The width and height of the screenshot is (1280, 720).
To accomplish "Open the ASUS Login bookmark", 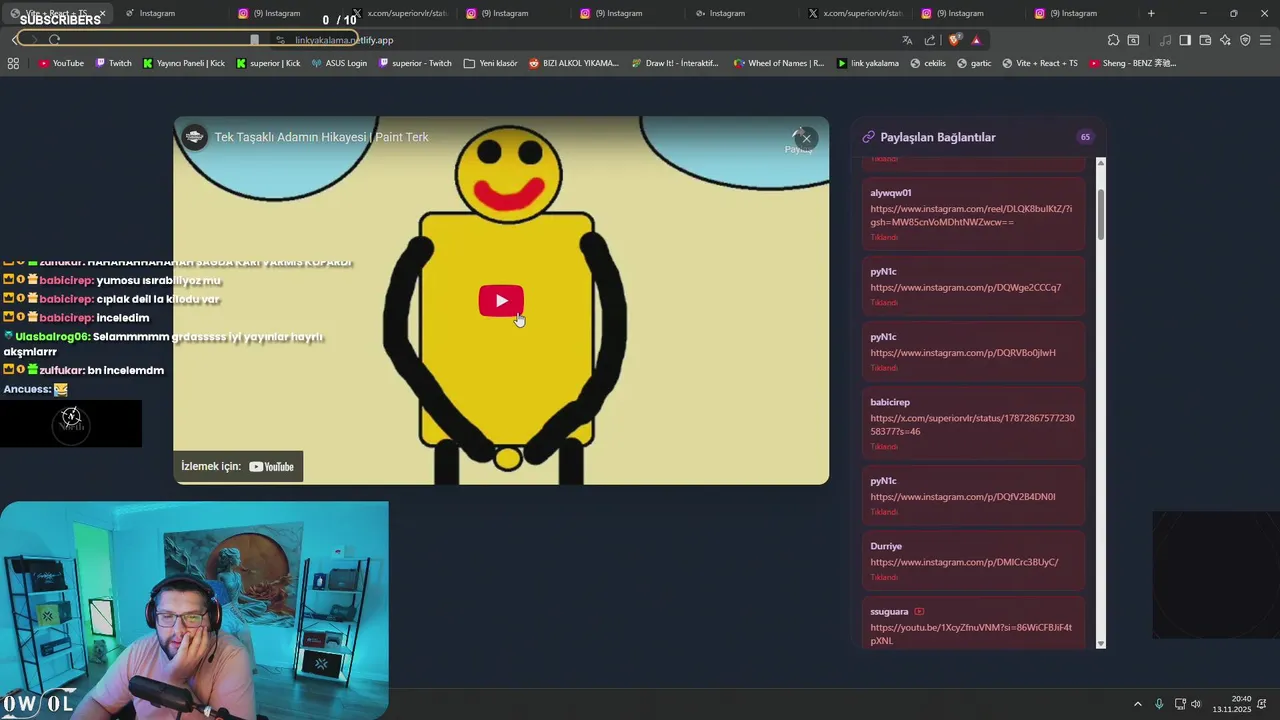I will (x=339, y=63).
